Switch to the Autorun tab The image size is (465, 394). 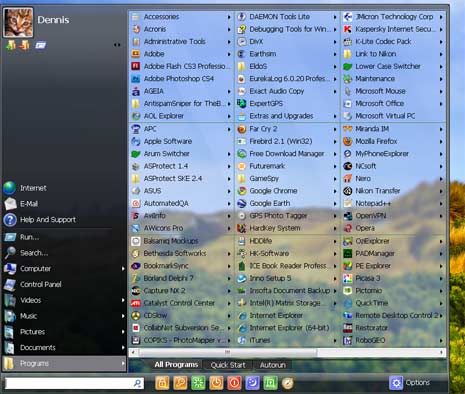(273, 365)
